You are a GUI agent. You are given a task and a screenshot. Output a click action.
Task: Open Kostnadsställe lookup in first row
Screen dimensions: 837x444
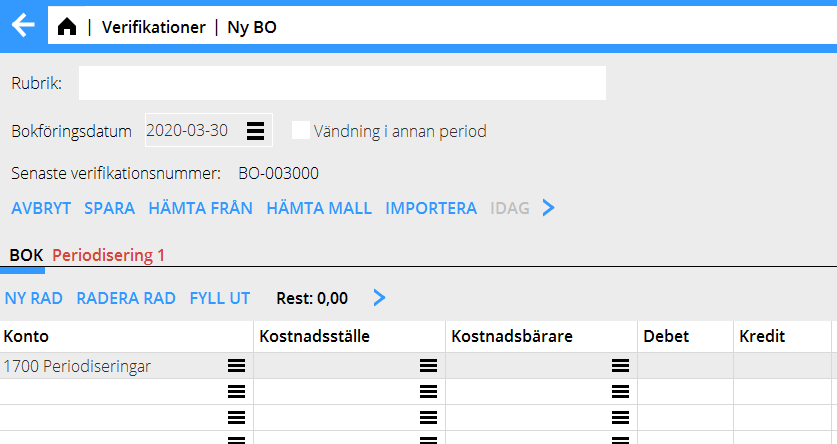coord(428,366)
